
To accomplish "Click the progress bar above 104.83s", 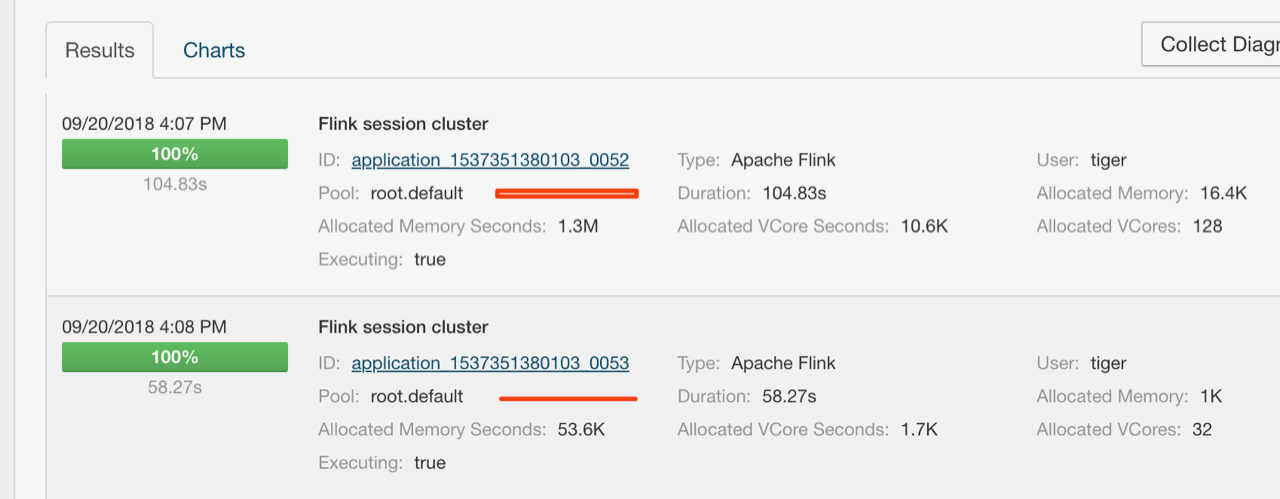I will click(175, 154).
